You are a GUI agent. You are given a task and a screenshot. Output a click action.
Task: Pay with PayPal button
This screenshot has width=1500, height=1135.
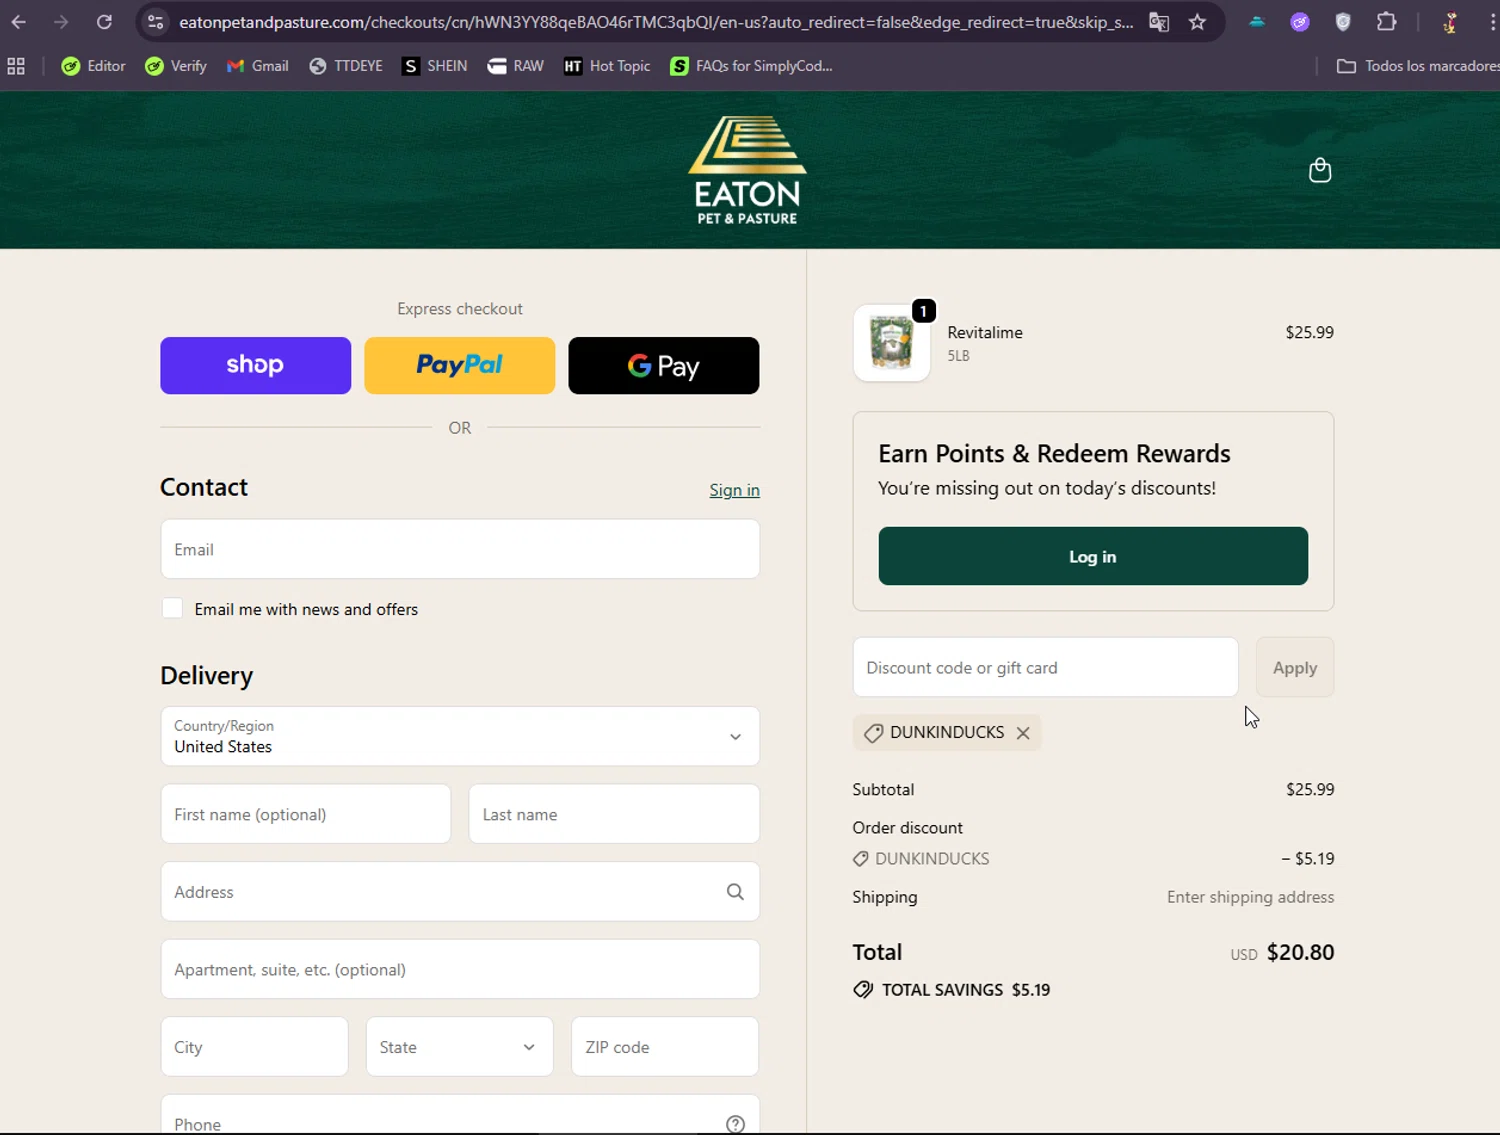(459, 365)
